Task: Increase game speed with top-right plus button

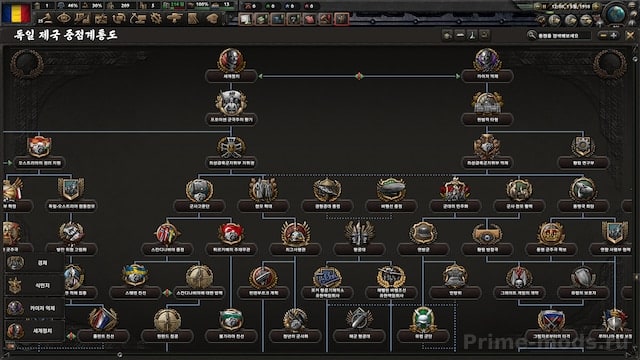Action: [x=596, y=6]
